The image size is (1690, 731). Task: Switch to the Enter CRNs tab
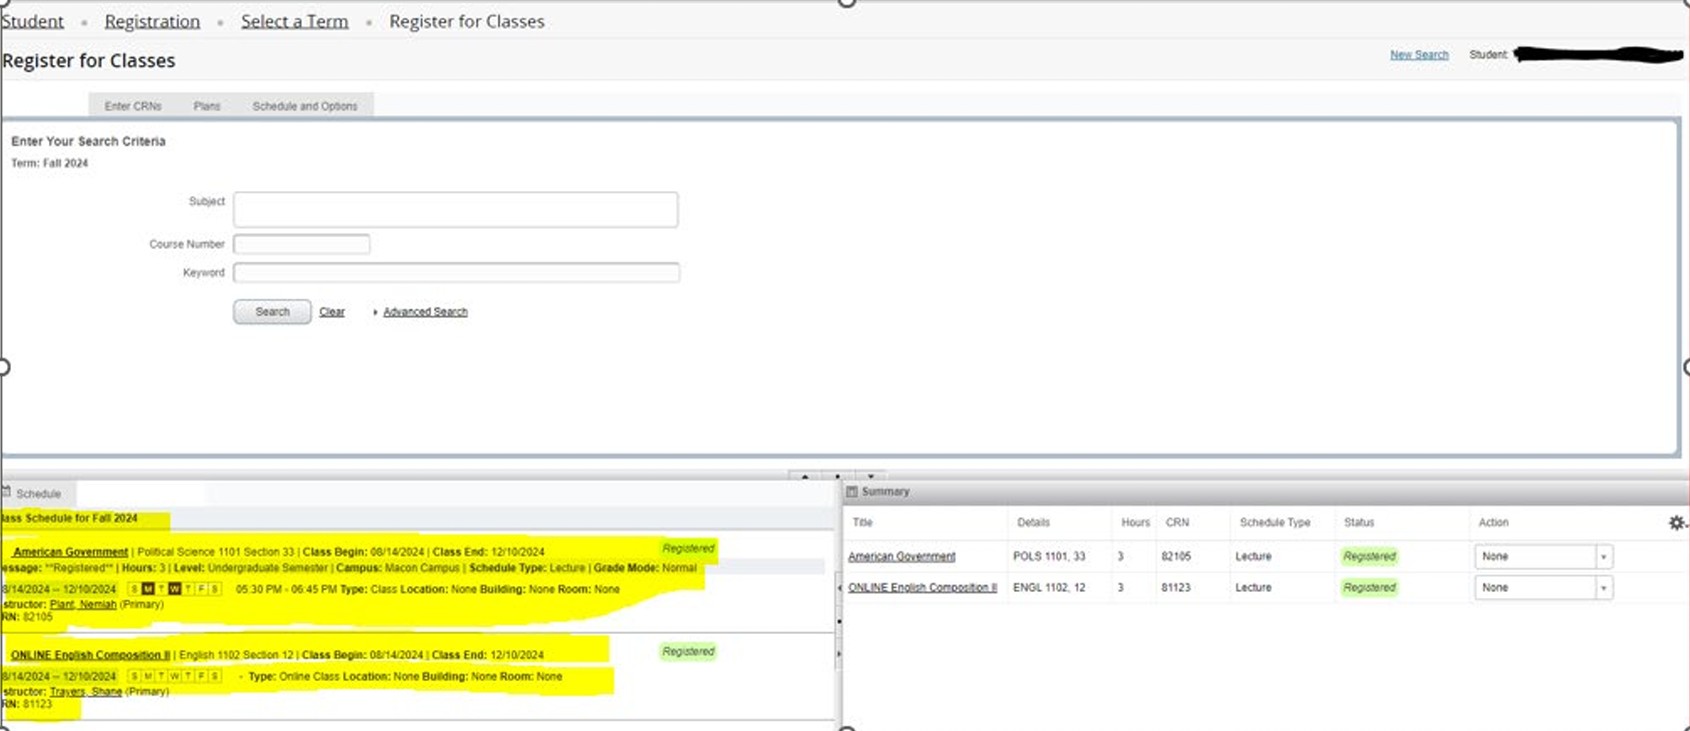point(133,106)
